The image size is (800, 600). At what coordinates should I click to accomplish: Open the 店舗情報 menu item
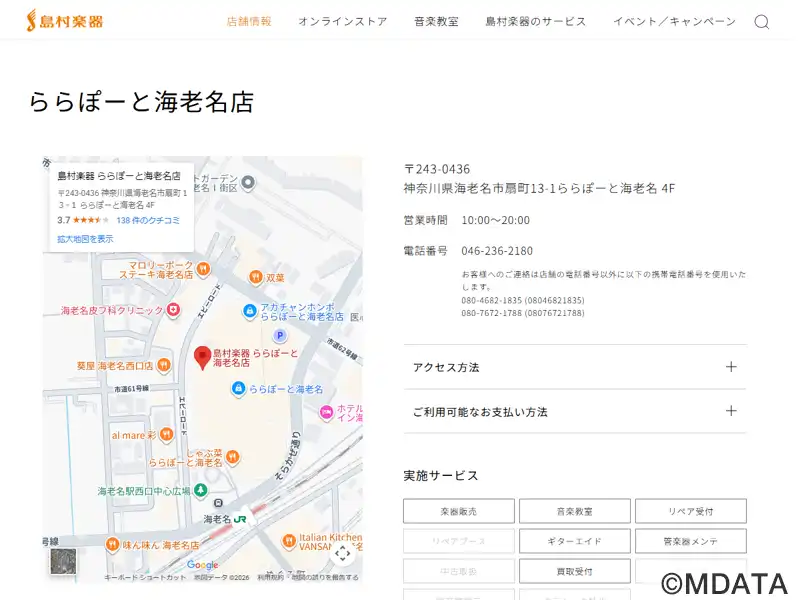[249, 21]
